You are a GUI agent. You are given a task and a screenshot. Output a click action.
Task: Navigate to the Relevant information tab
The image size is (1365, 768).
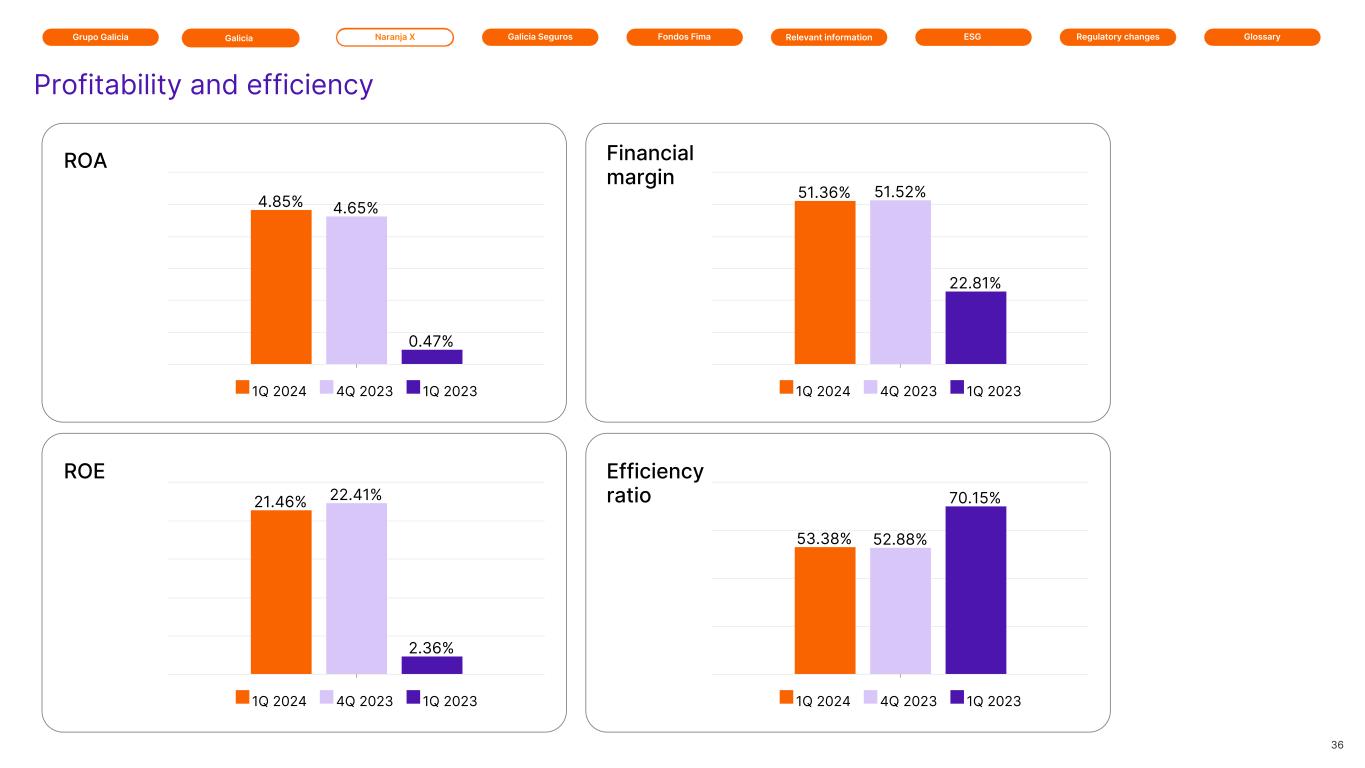coord(829,38)
